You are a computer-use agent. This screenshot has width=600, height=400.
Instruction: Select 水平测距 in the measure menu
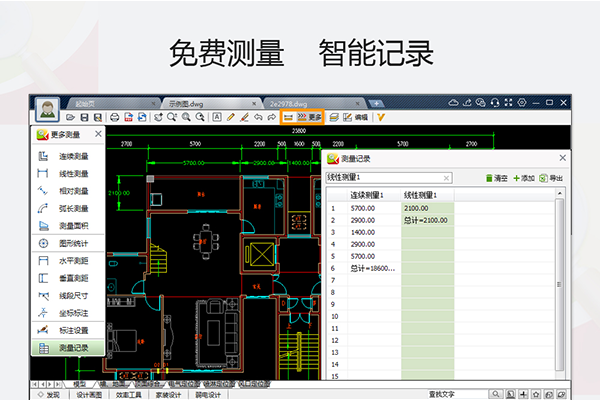[68, 261]
